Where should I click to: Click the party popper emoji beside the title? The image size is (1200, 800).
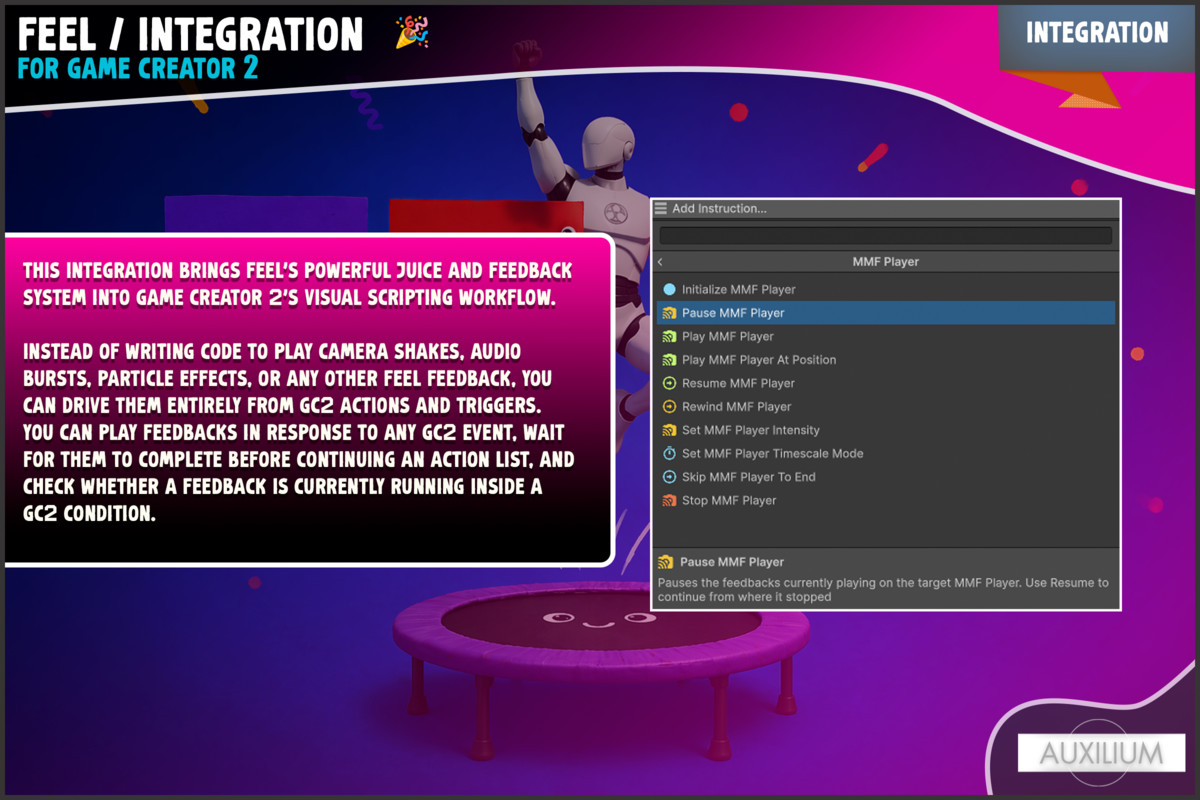tap(412, 32)
